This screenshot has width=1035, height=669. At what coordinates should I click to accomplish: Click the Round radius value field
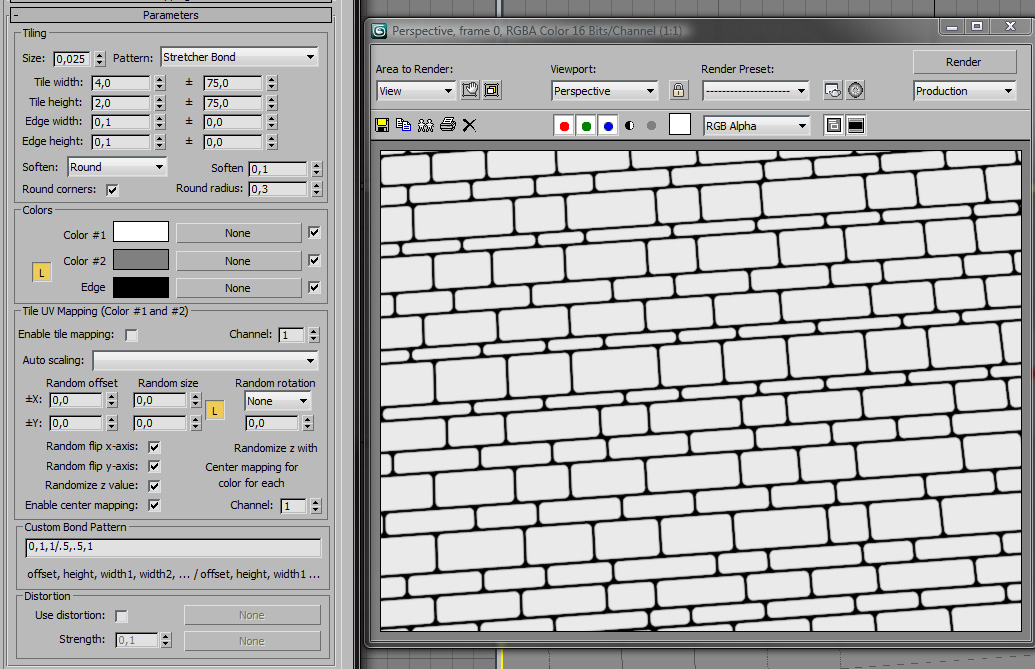point(278,189)
